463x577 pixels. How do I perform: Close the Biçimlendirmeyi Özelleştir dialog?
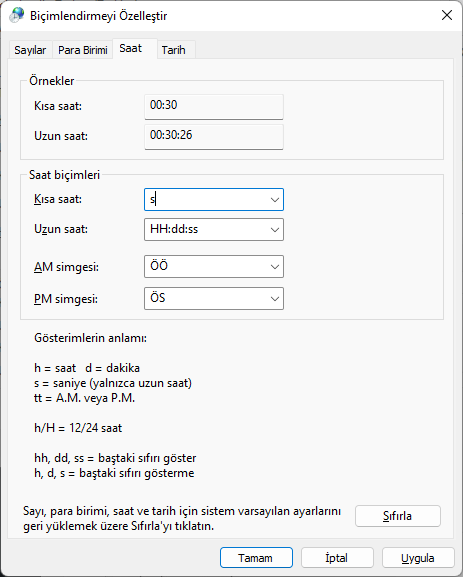tap(447, 15)
